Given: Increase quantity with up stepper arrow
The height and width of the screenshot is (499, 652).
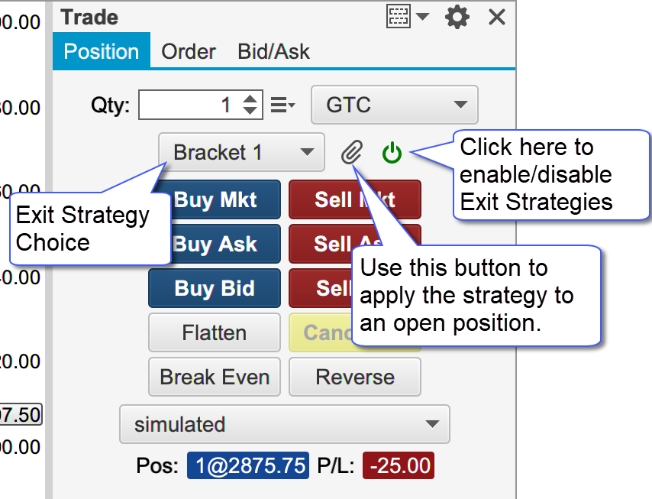Looking at the screenshot, I should coord(250,99).
